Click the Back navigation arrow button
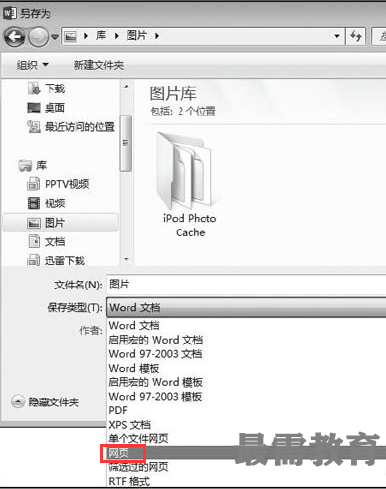The image size is (386, 489). [15, 37]
